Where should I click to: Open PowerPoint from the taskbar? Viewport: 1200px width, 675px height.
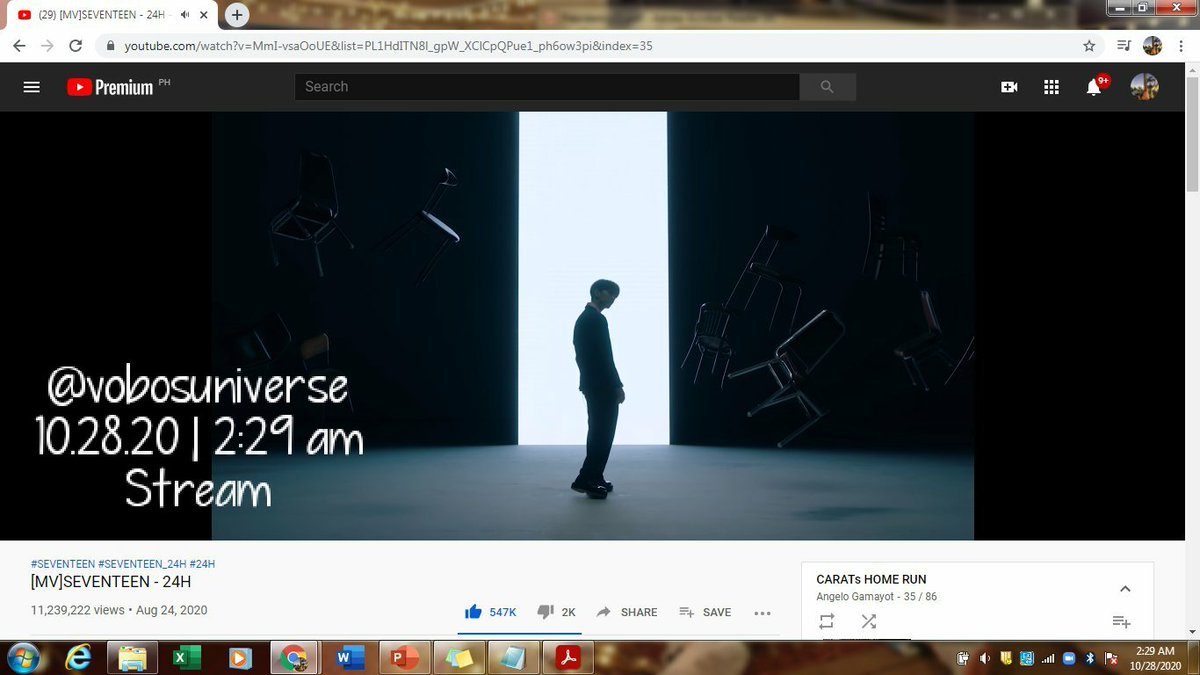404,658
